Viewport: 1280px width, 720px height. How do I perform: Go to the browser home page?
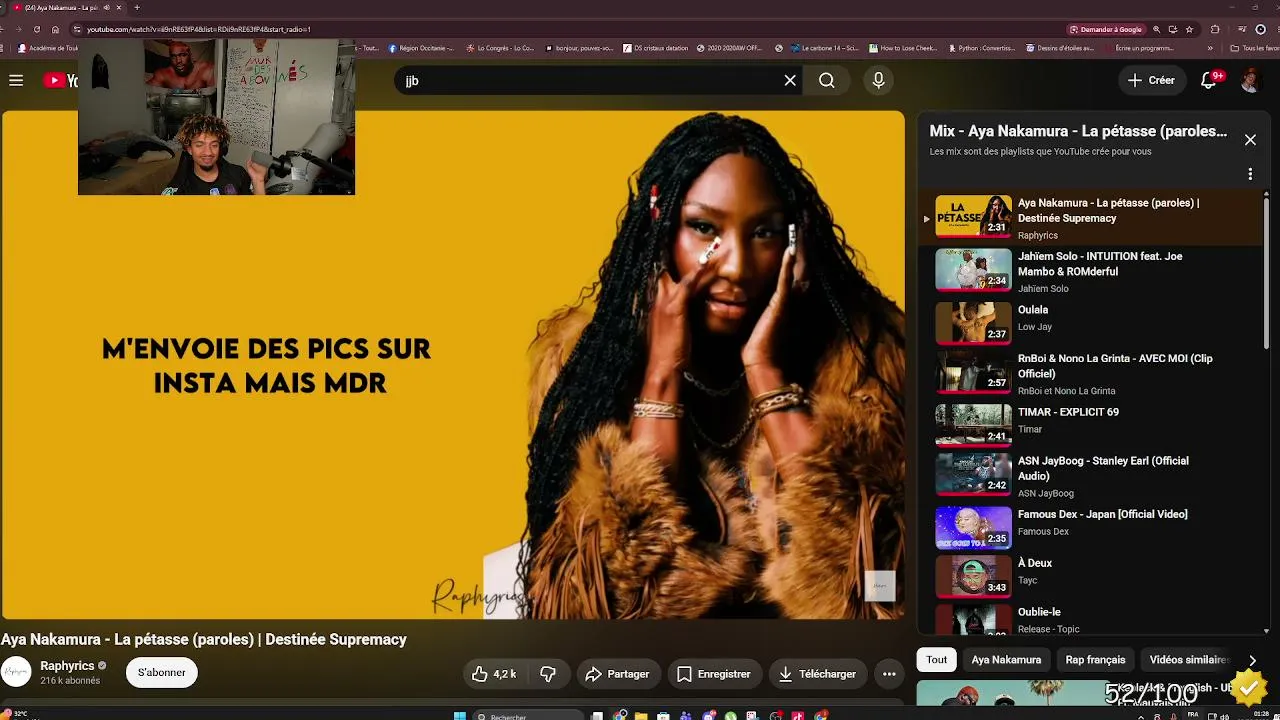tap(55, 29)
